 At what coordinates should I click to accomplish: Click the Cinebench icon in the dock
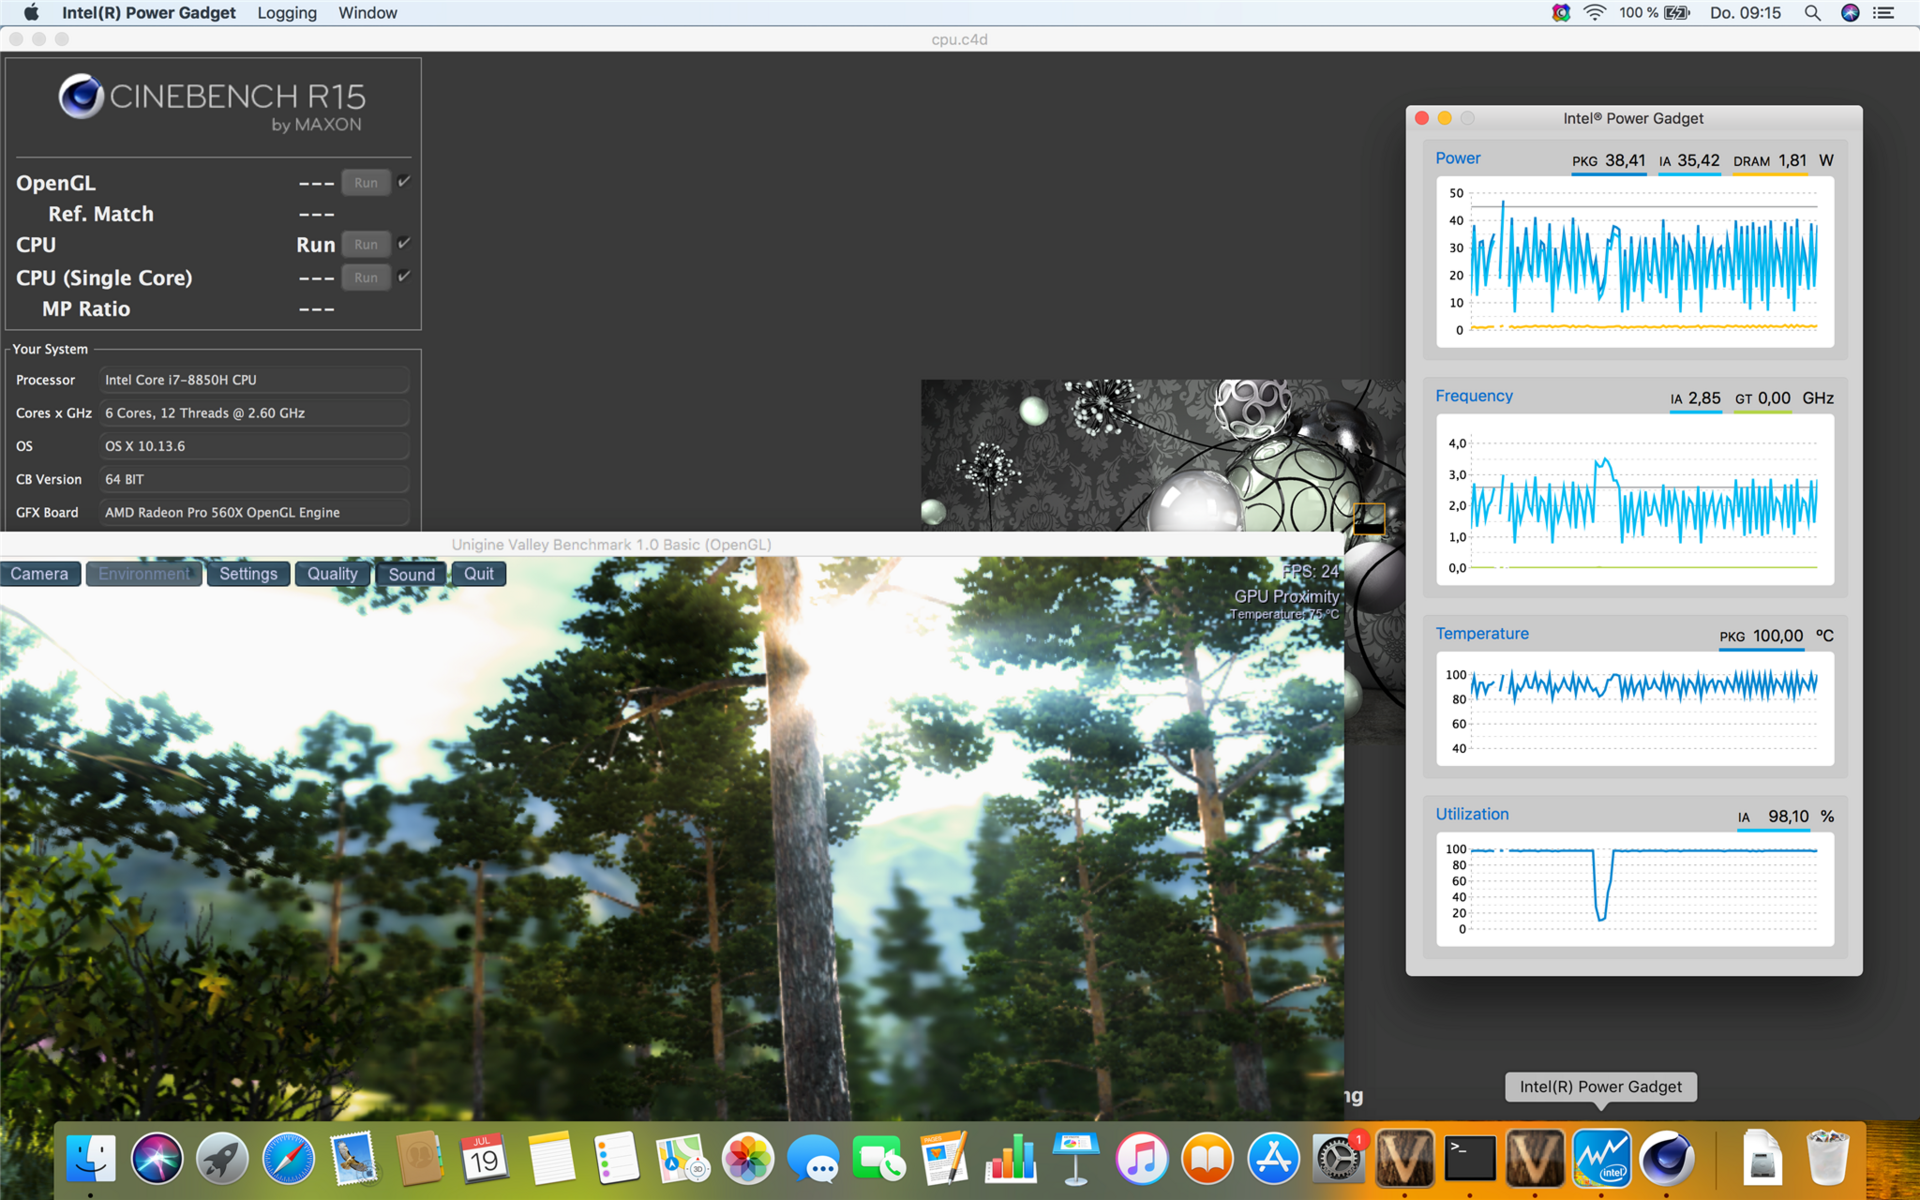pyautogui.click(x=1666, y=1159)
